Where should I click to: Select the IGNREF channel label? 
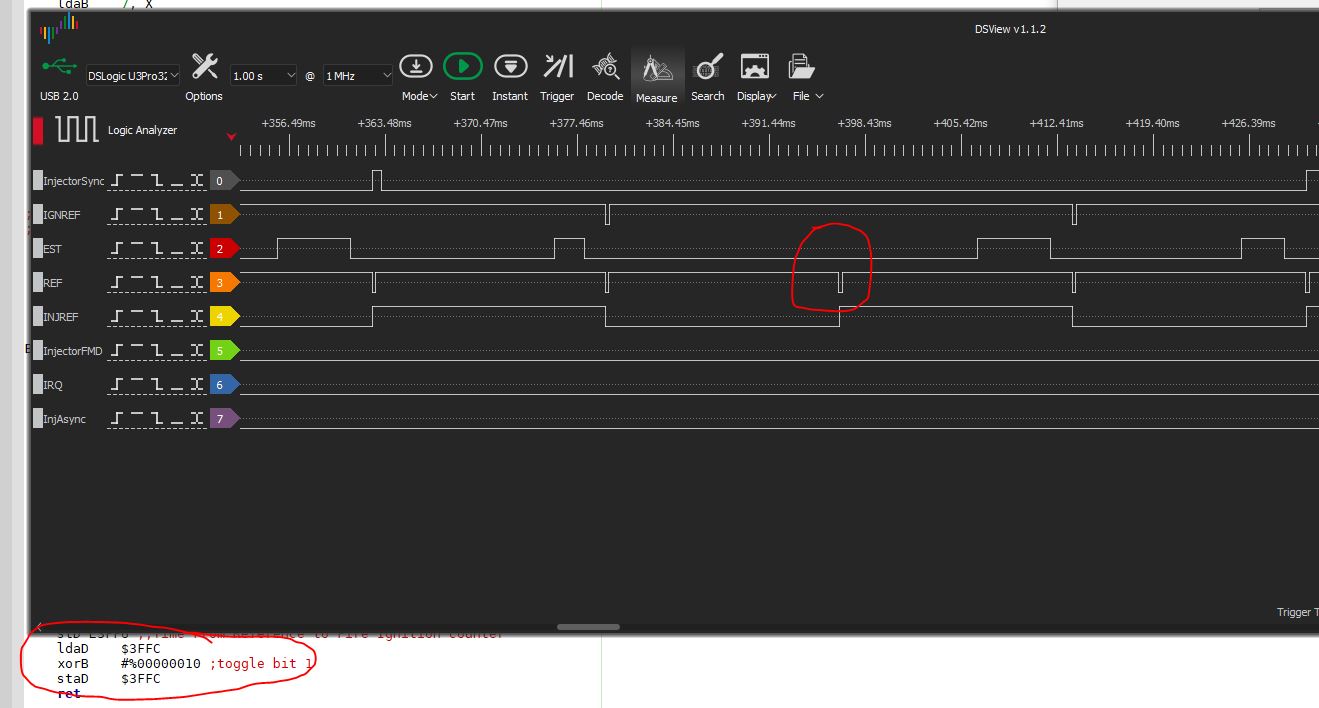(62, 215)
